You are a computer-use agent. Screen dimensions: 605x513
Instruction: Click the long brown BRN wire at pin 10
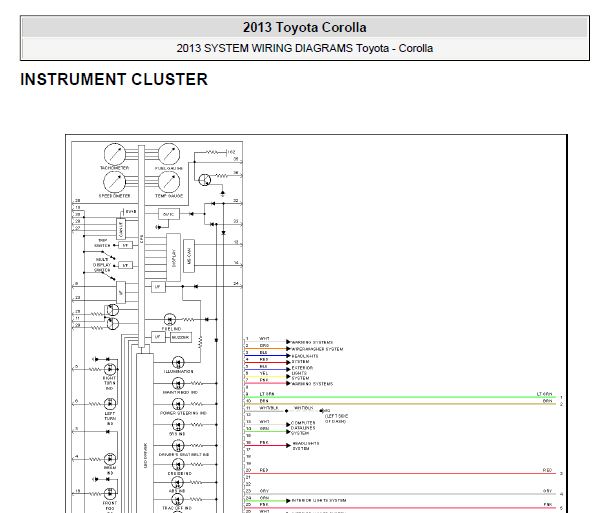[x=401, y=404]
